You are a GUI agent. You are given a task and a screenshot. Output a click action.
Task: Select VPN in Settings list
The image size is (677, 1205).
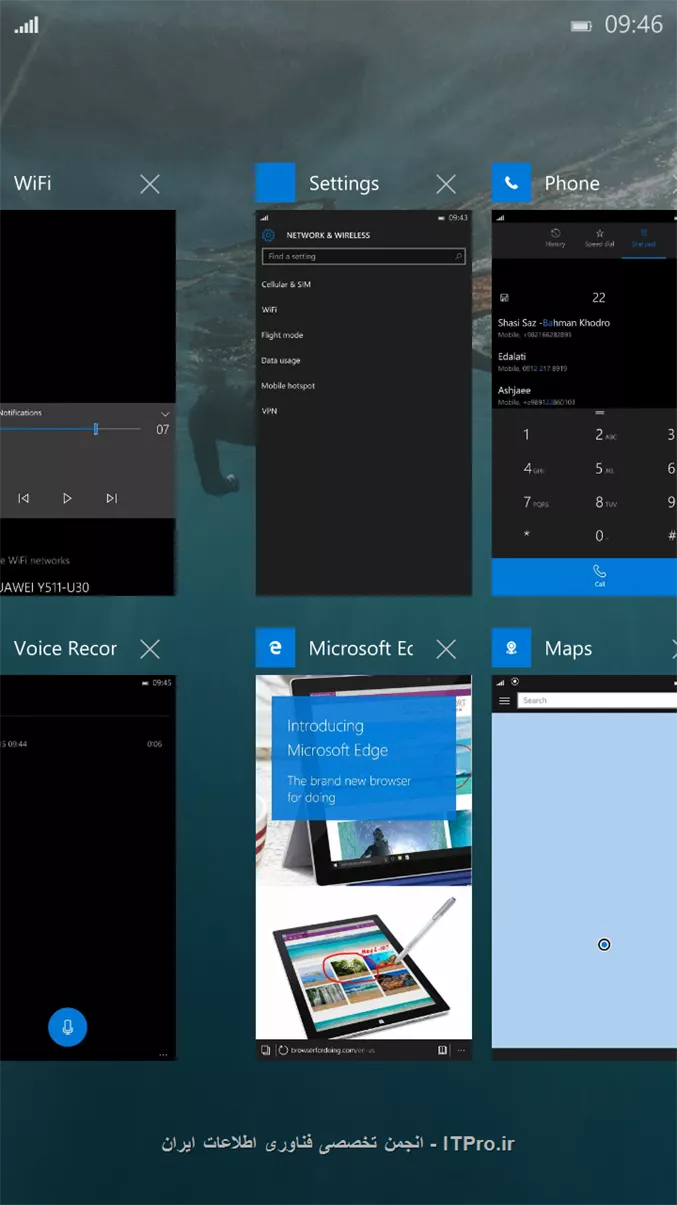click(x=268, y=411)
